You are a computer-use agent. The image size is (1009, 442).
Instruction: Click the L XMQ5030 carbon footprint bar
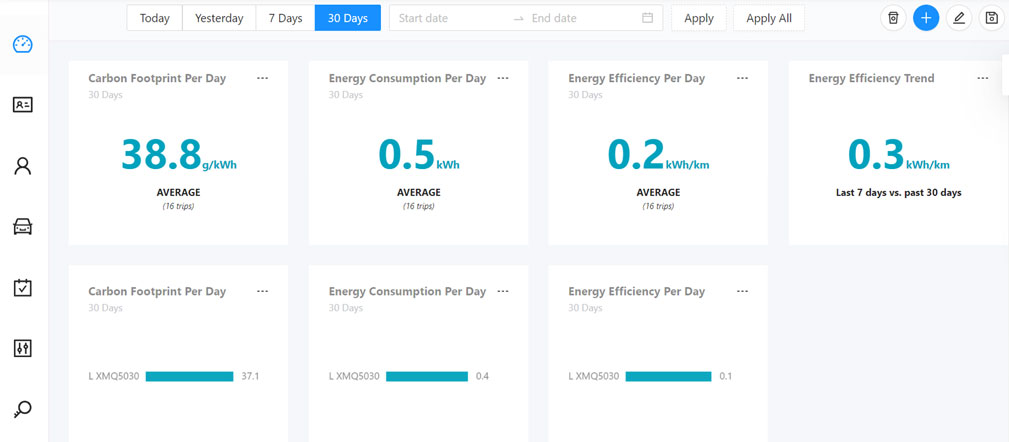click(189, 377)
